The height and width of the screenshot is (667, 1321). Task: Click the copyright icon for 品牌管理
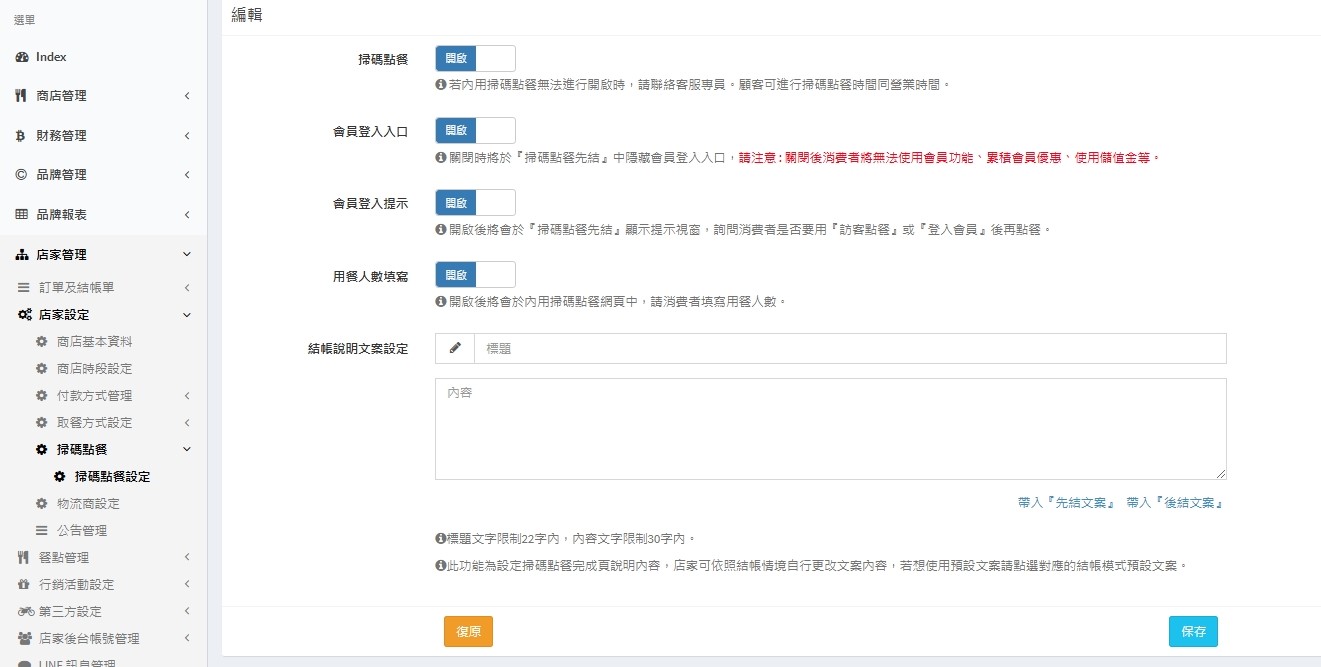click(x=22, y=175)
